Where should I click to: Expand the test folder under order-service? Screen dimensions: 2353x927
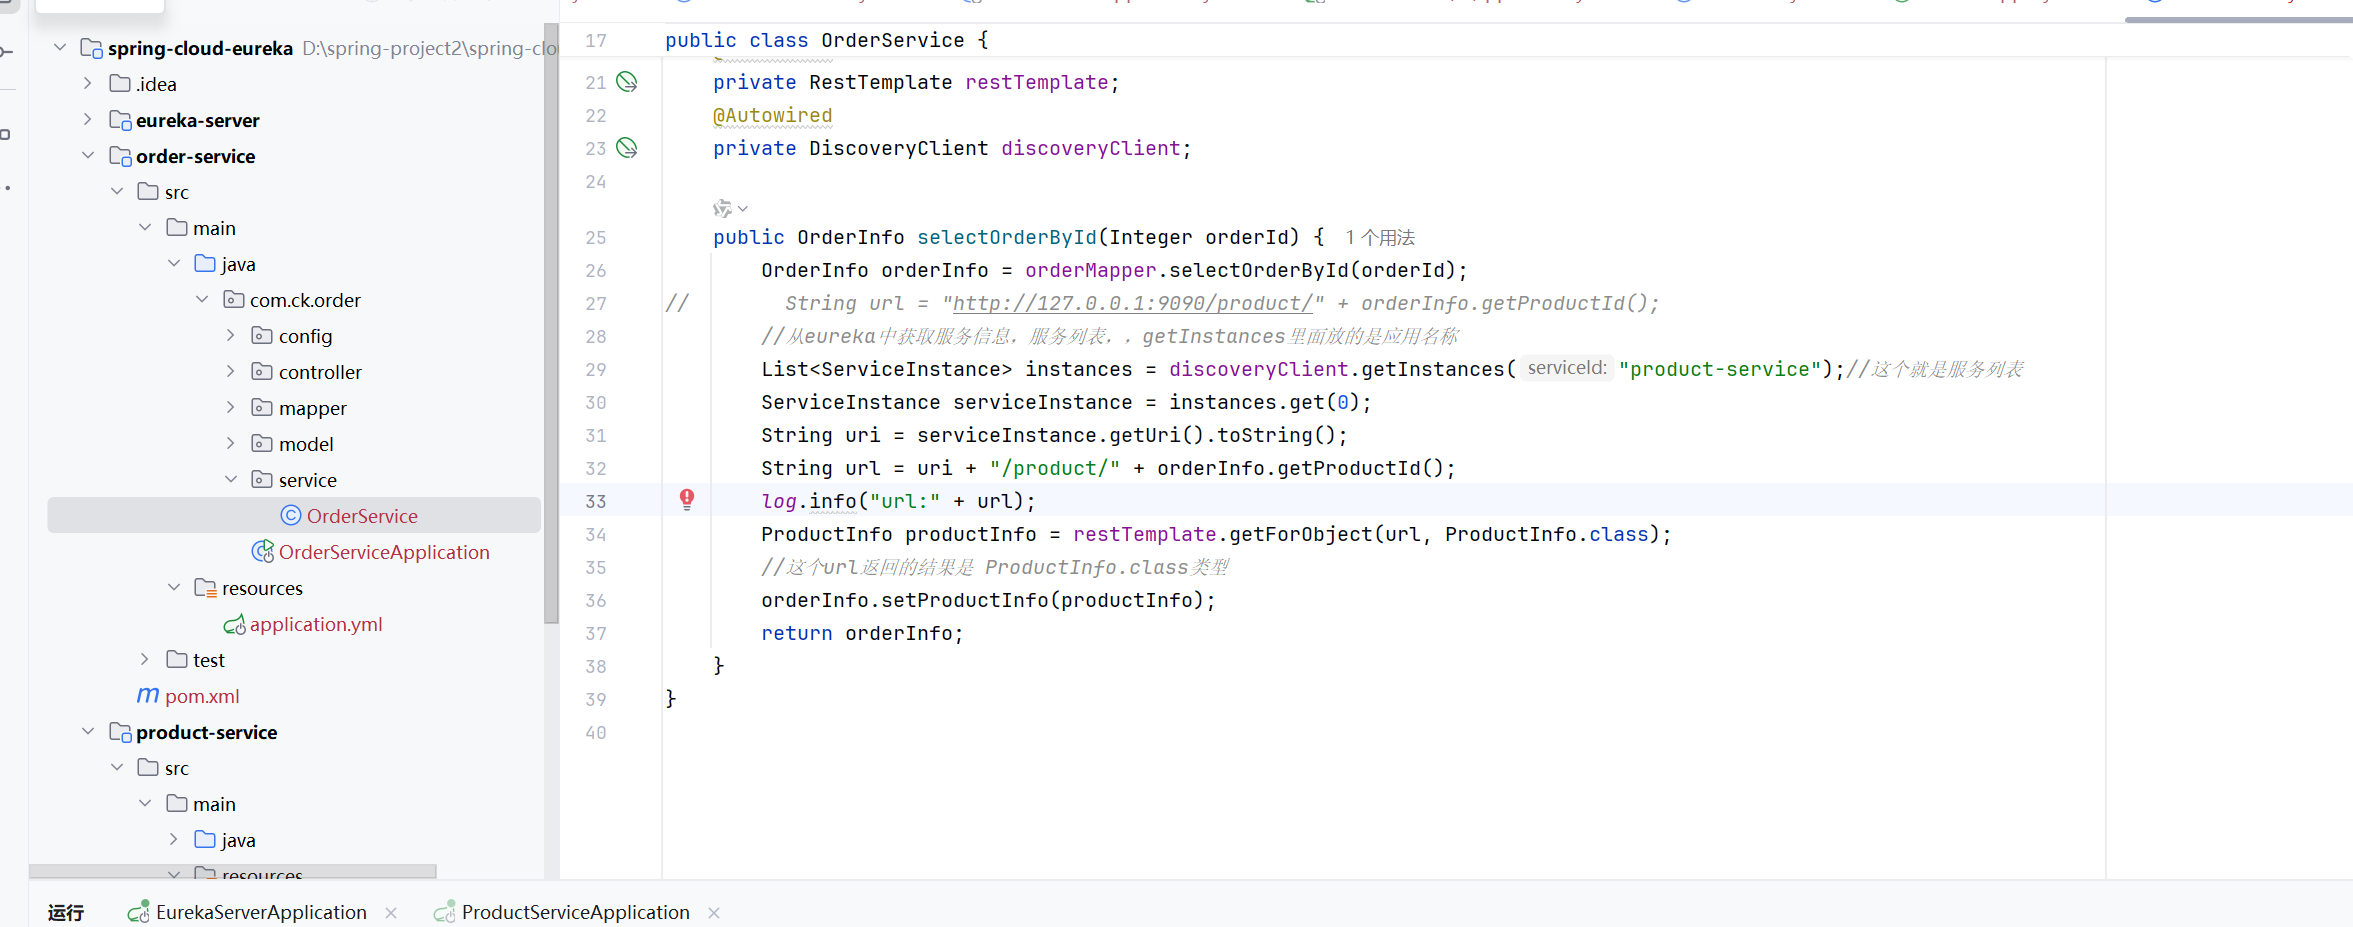[145, 659]
